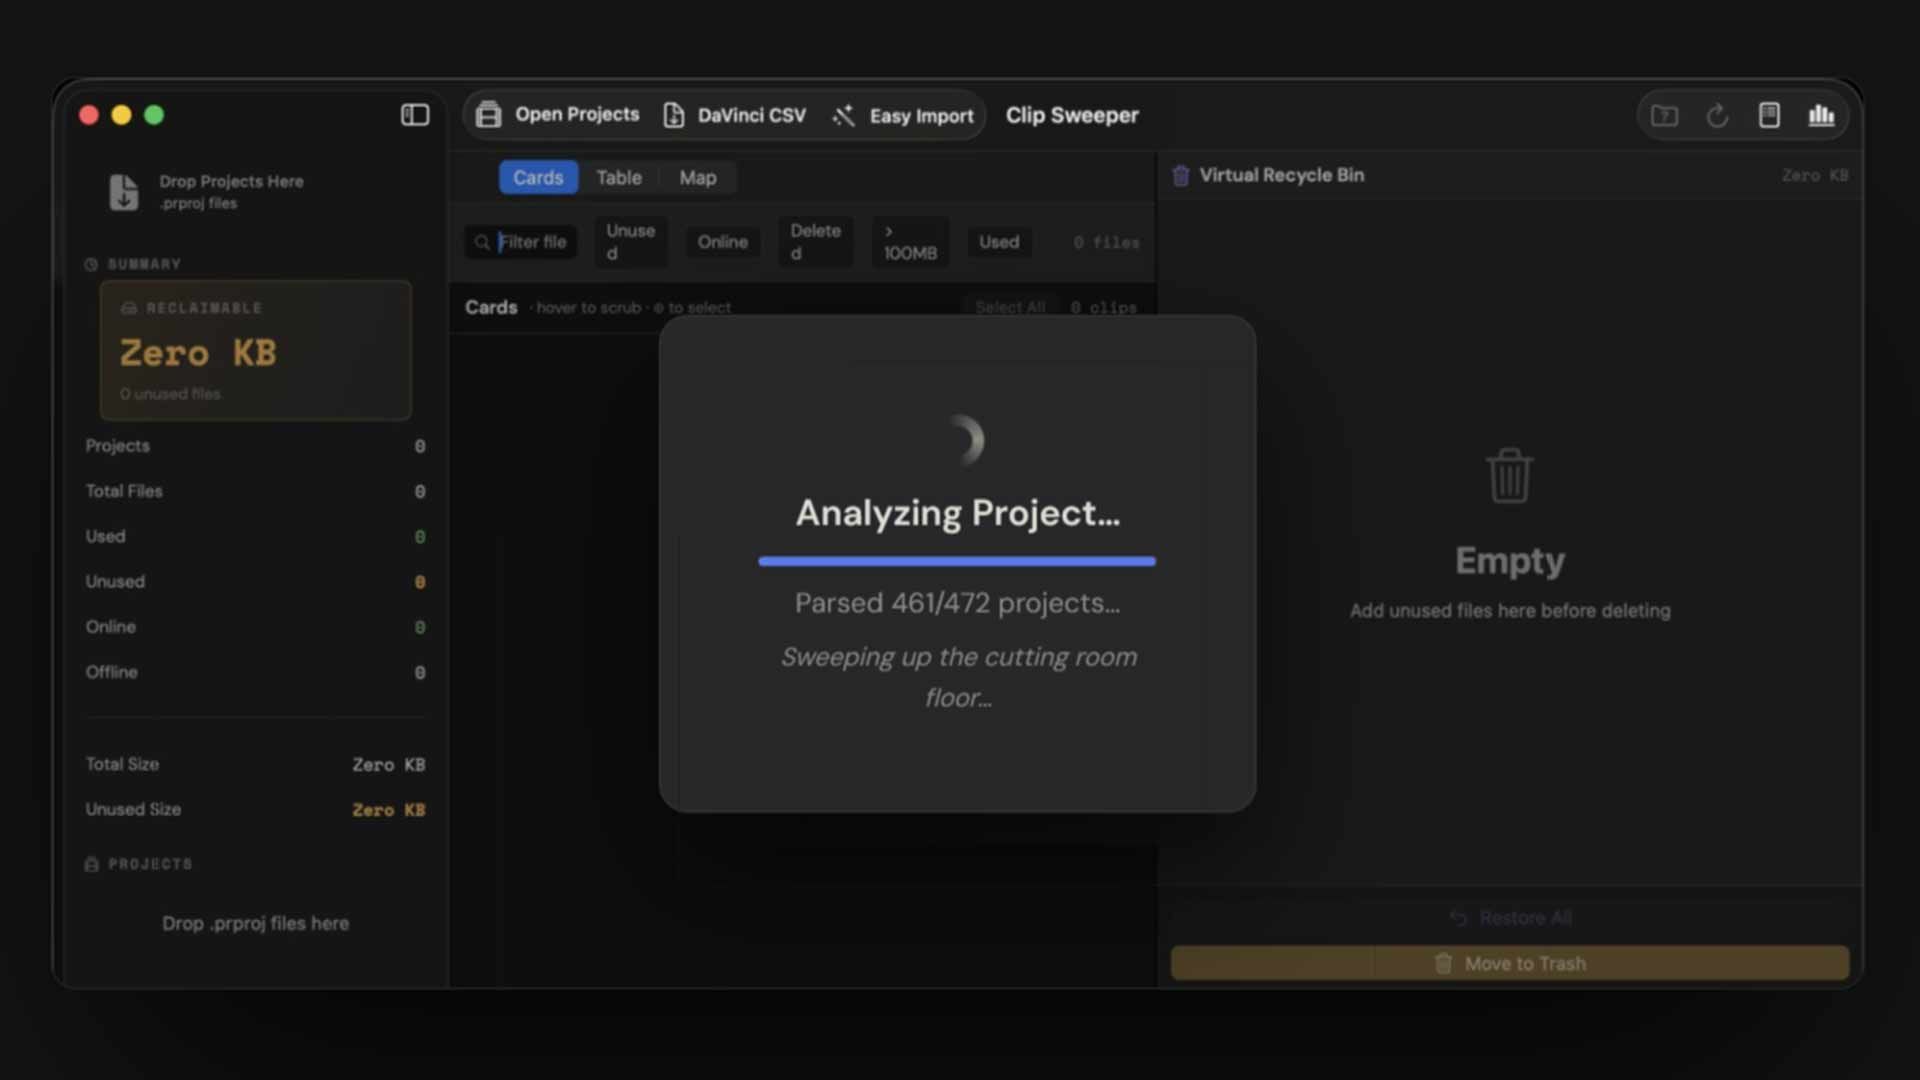This screenshot has width=1920, height=1080.
Task: Click the Move to Trash button
Action: pyautogui.click(x=1510, y=964)
